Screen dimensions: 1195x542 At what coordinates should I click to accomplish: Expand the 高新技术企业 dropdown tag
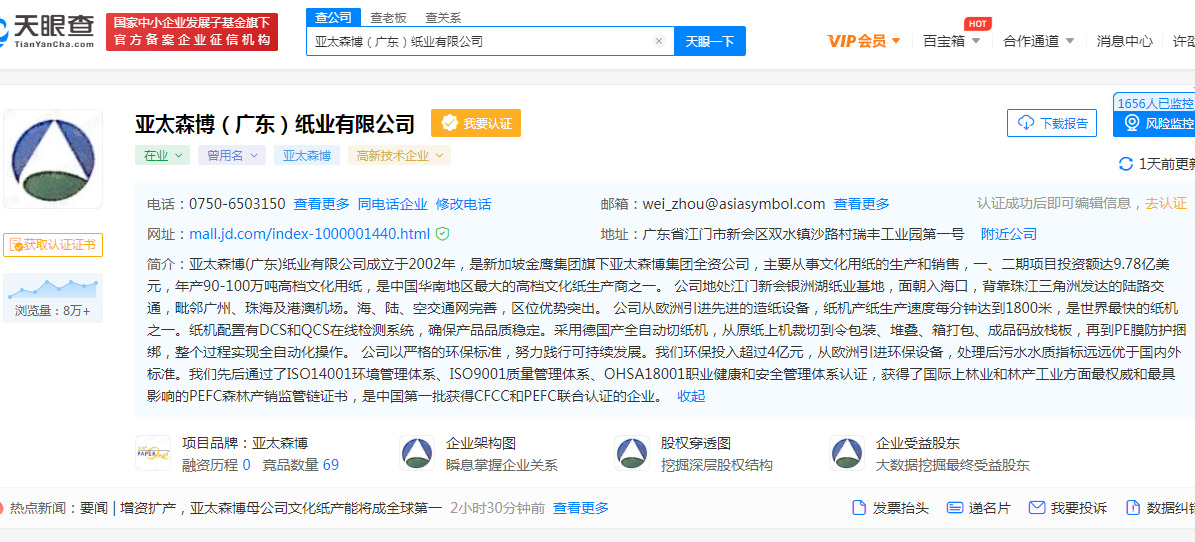pos(399,156)
